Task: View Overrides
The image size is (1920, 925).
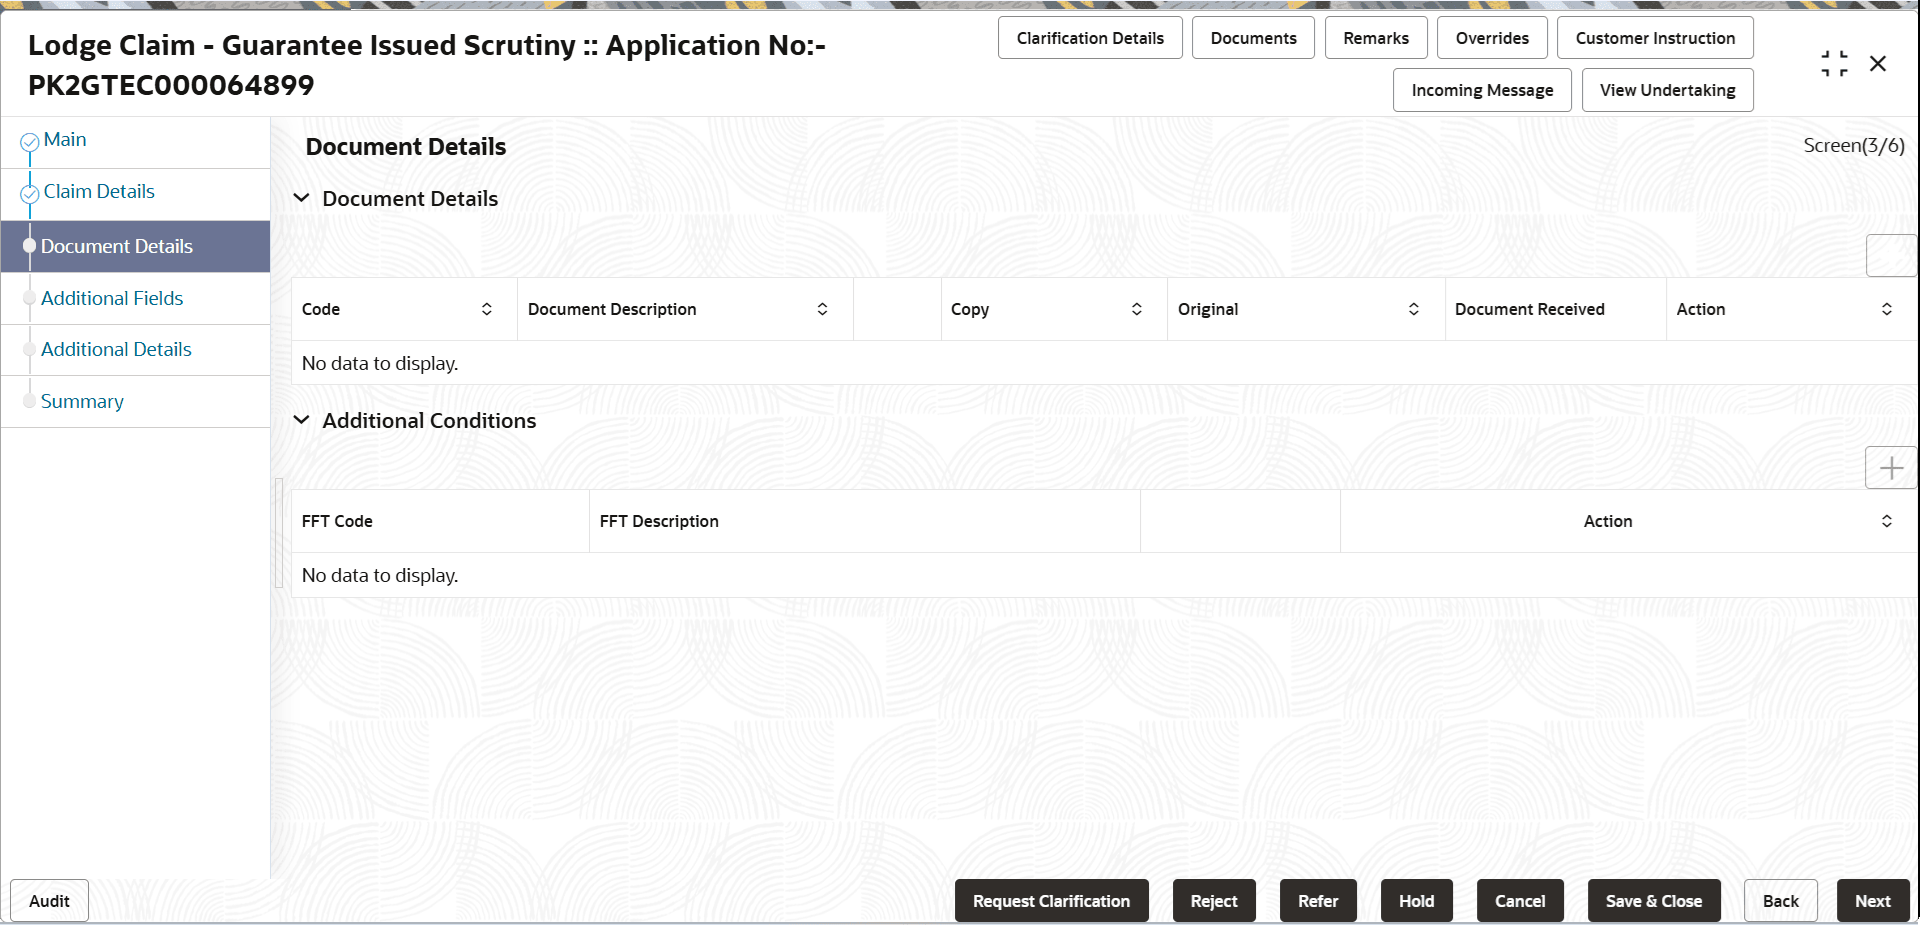Action: click(x=1492, y=38)
